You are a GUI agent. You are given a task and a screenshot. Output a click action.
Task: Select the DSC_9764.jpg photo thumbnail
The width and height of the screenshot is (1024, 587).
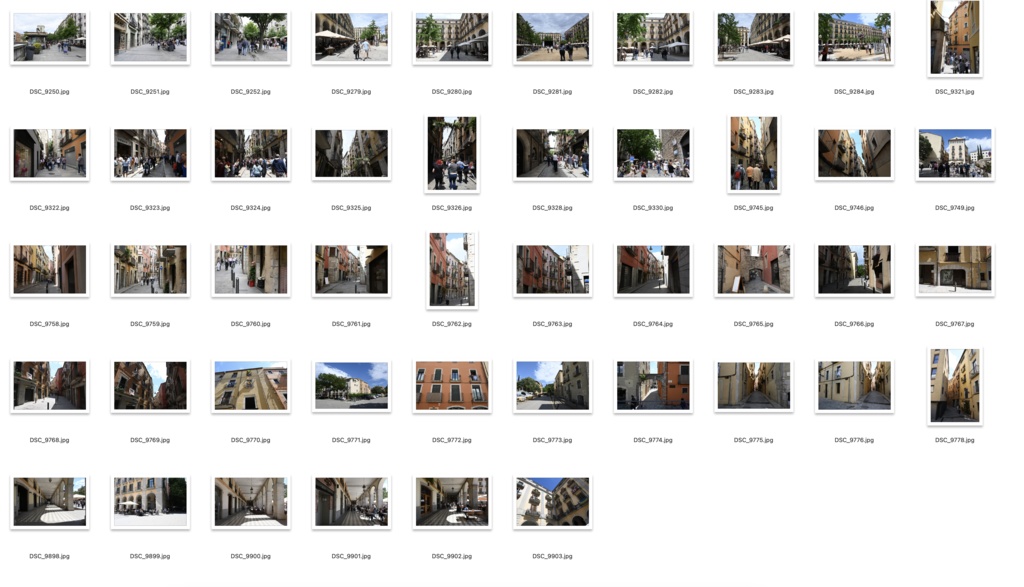click(x=653, y=270)
